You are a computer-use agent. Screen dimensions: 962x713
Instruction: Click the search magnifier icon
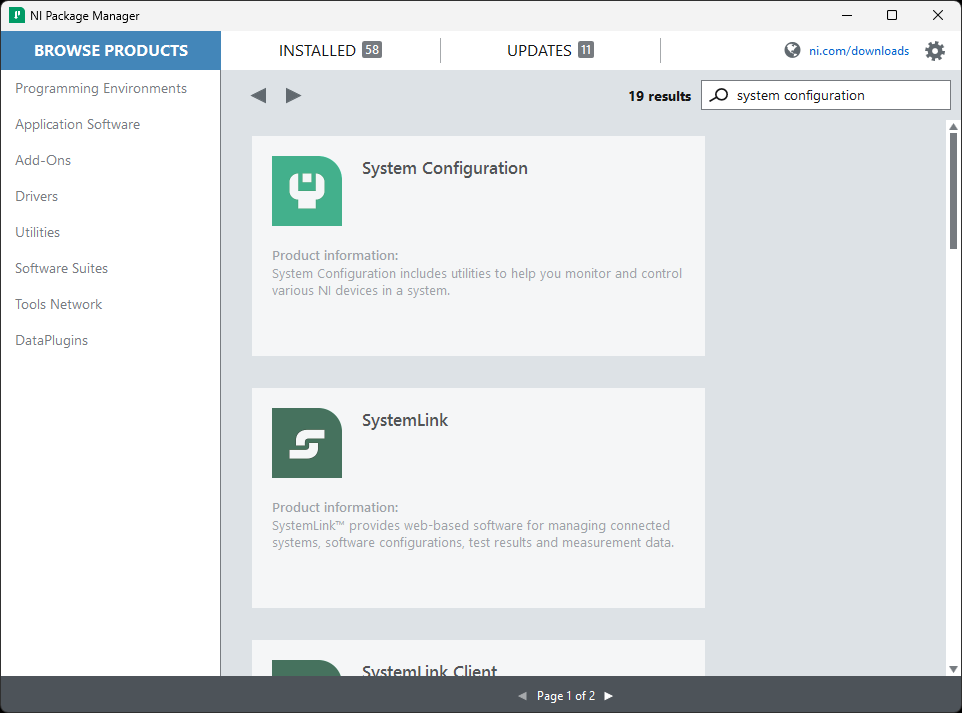(x=718, y=95)
